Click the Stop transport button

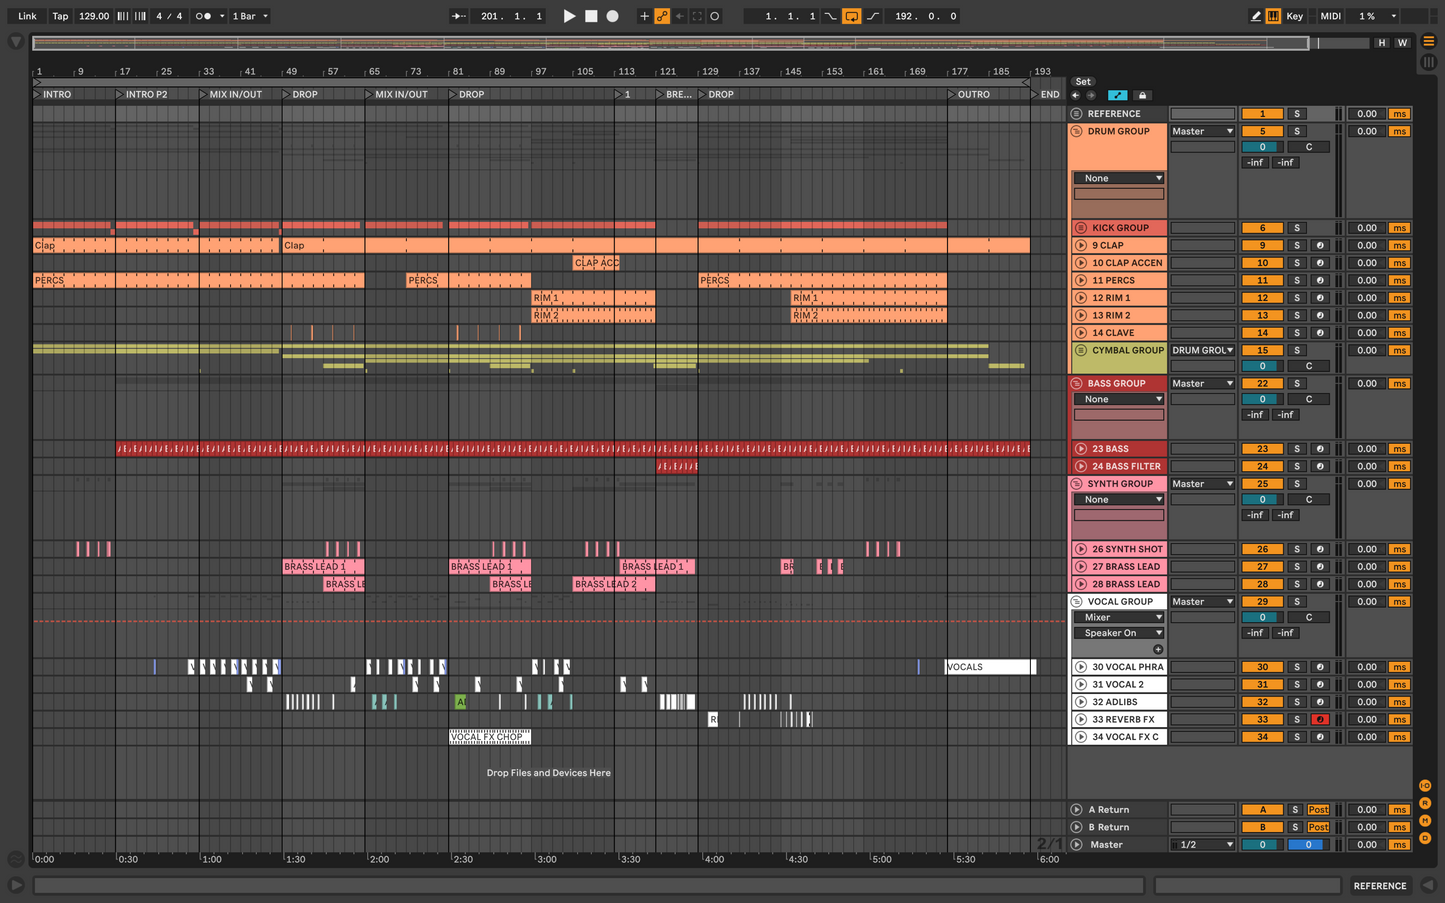click(591, 16)
